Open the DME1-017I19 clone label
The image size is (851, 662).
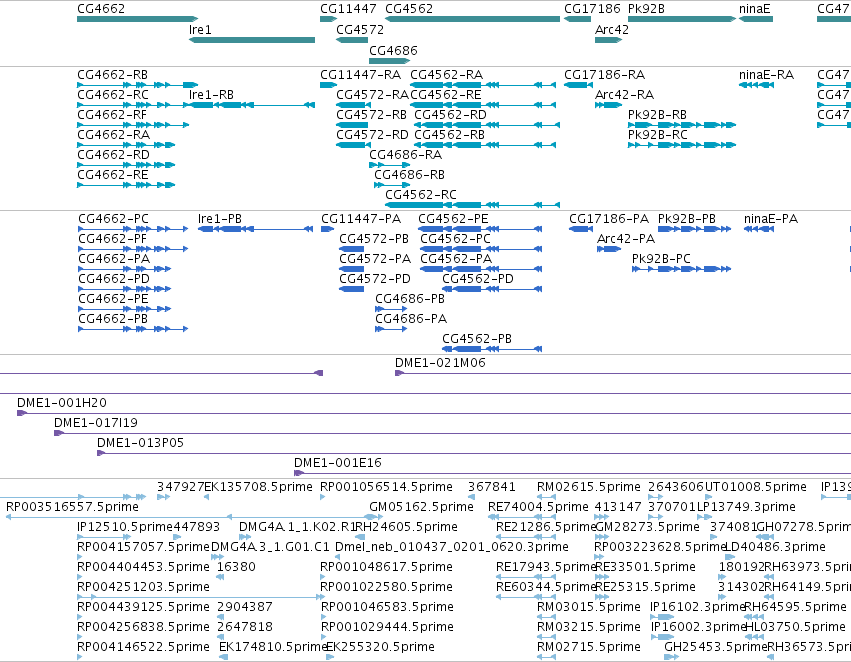96,423
